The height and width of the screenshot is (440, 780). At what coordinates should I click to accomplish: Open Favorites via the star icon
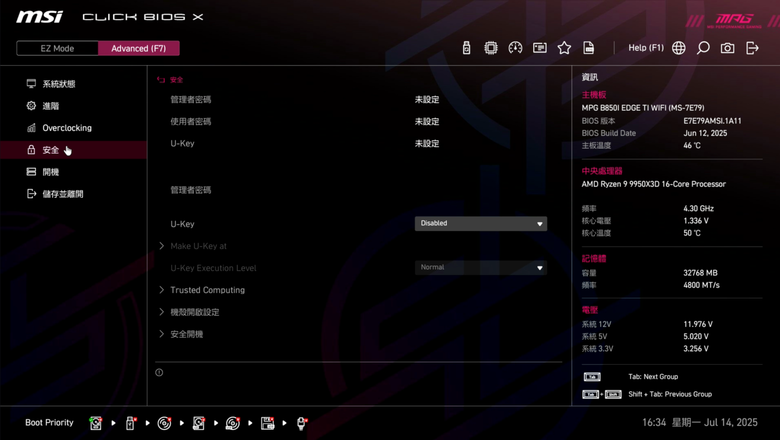coord(564,48)
